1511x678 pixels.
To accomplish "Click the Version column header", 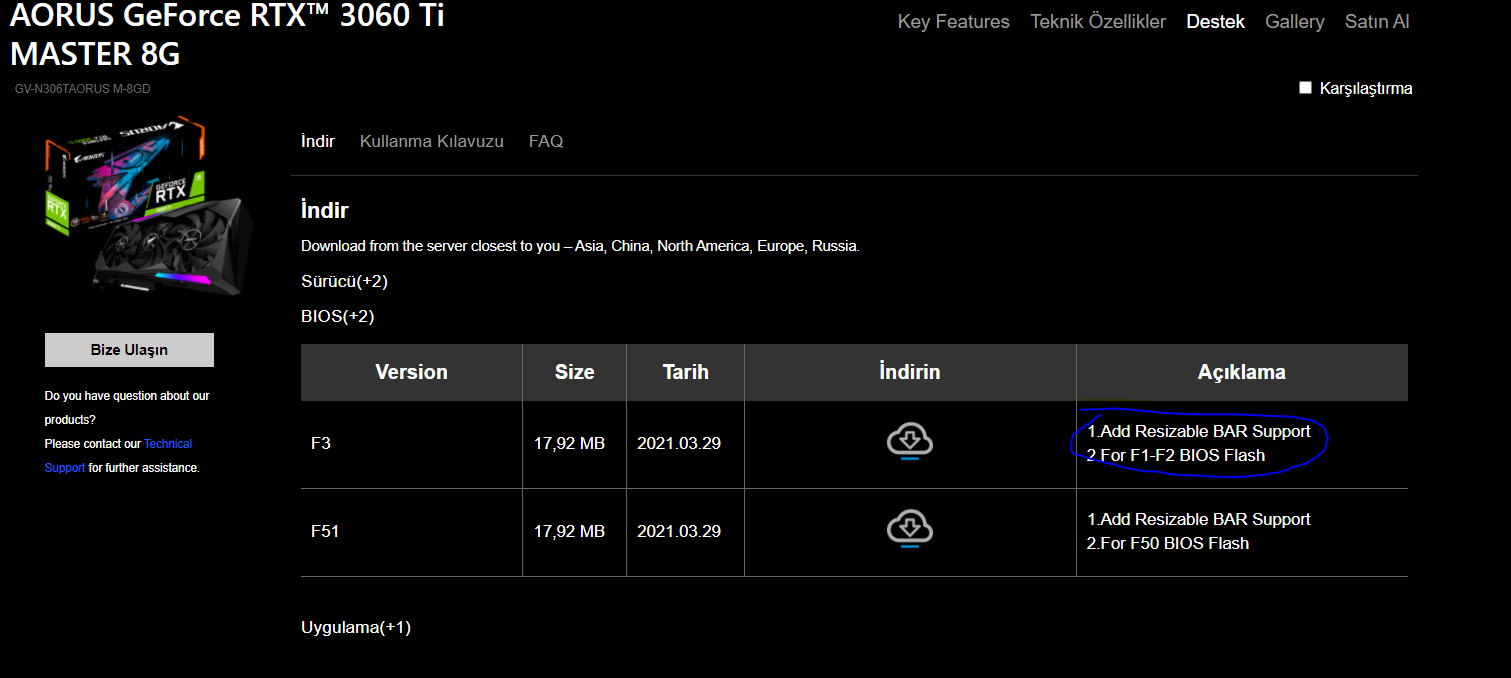I will [x=411, y=372].
